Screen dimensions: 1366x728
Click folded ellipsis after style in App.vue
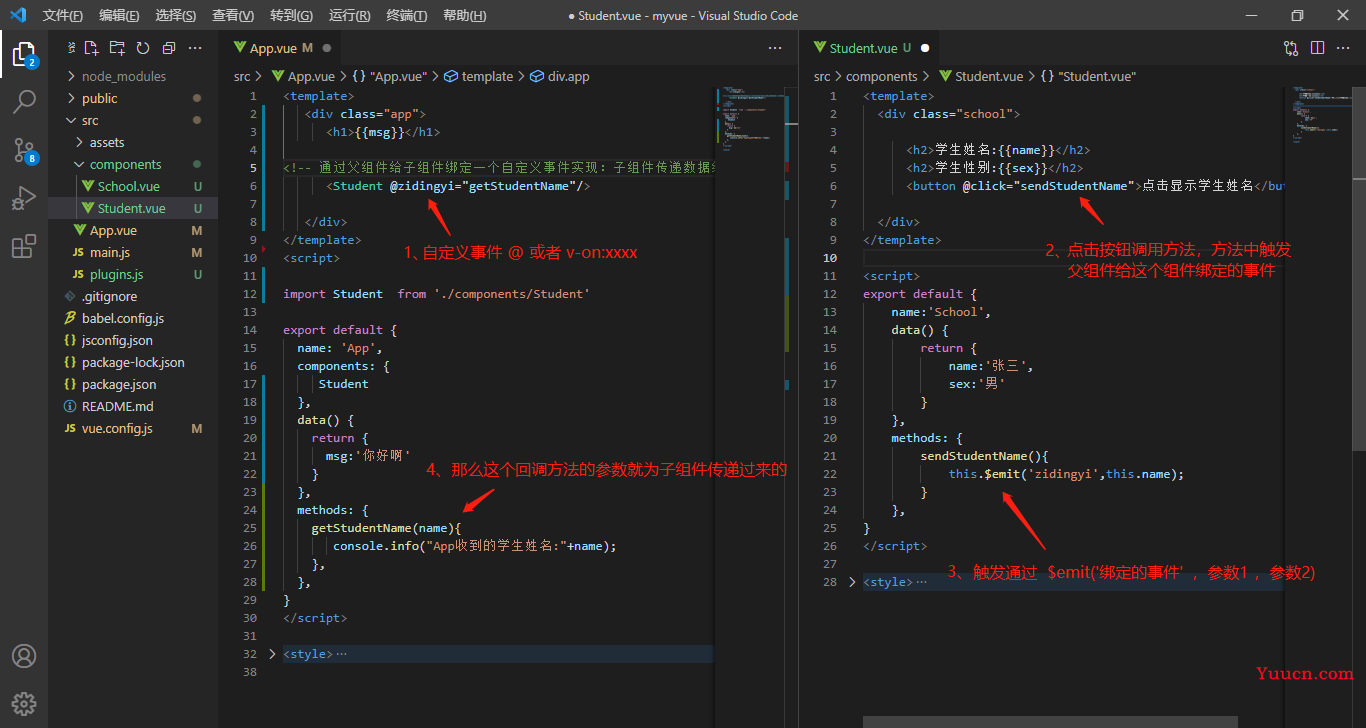pyautogui.click(x=342, y=654)
